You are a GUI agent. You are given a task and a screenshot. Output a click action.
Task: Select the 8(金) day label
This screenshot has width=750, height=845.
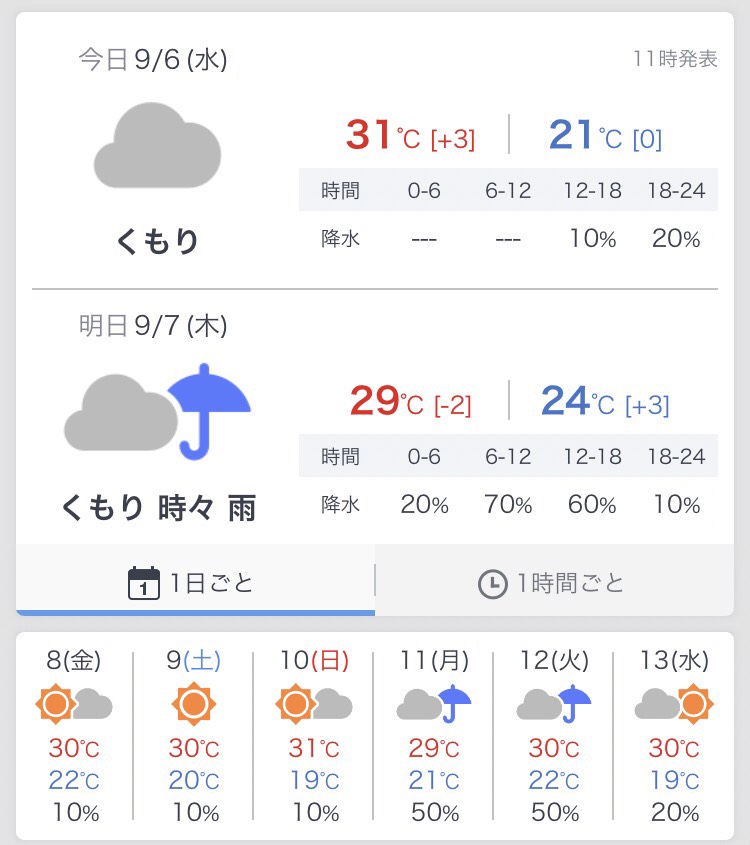click(74, 661)
